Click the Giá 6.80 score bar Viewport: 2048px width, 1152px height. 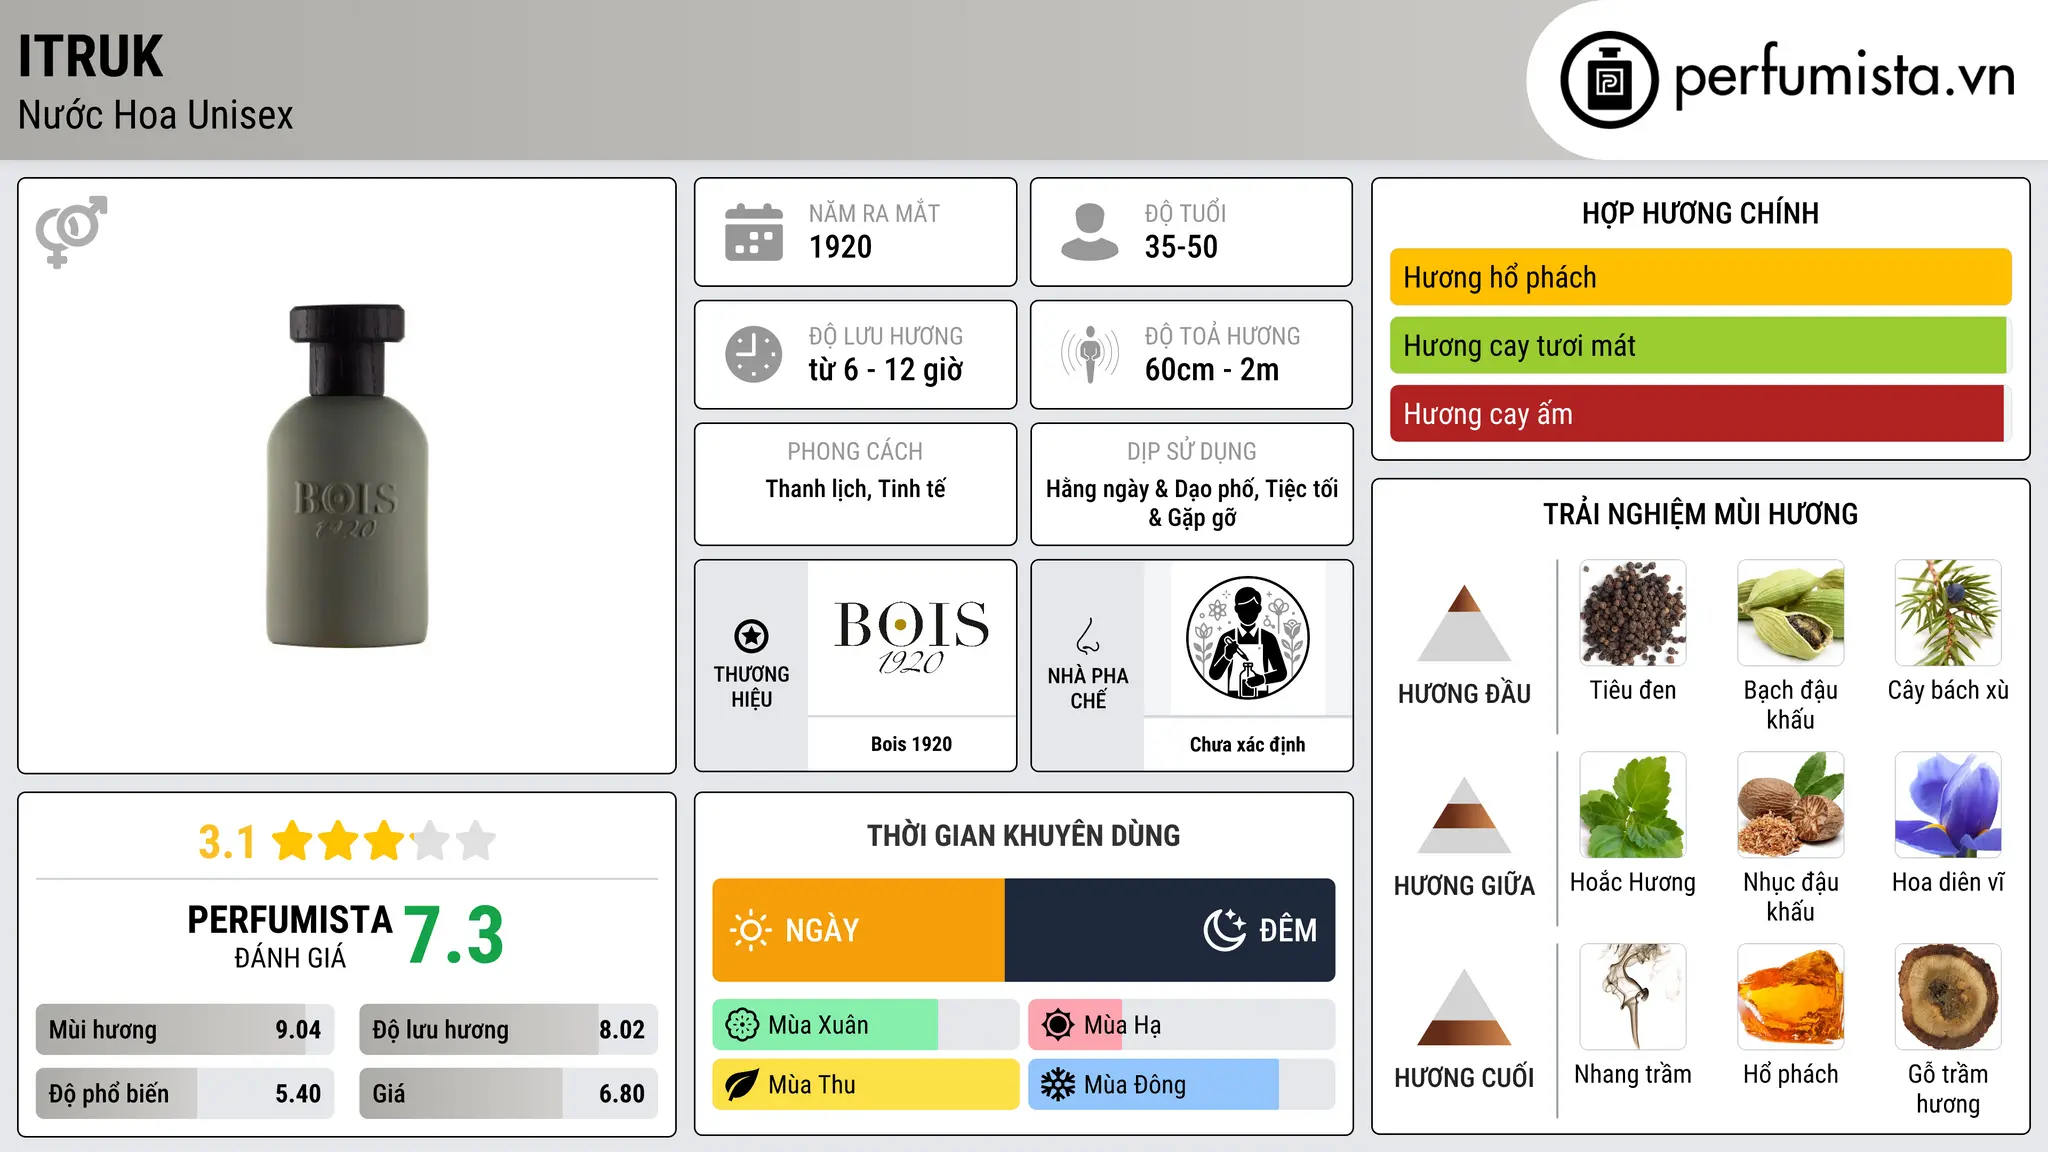tap(509, 1093)
